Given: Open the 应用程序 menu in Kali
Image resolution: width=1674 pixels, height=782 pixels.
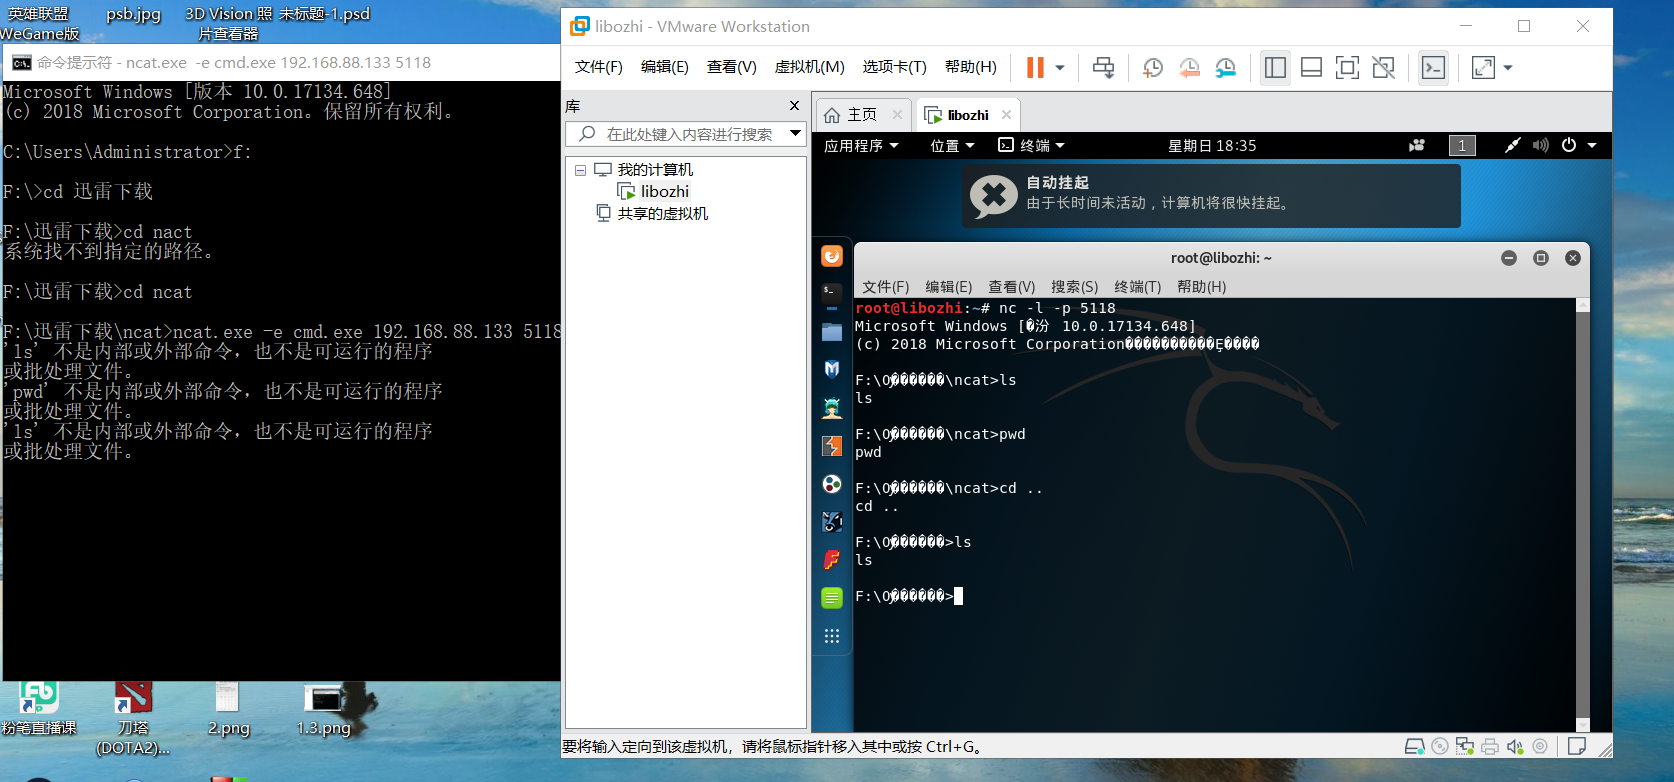Looking at the screenshot, I should (x=861, y=146).
